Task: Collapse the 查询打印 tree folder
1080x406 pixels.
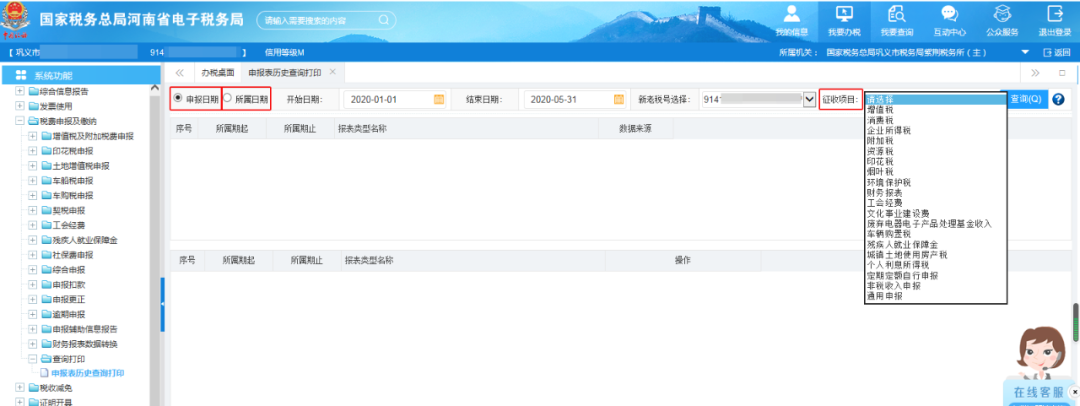Action: [x=32, y=358]
